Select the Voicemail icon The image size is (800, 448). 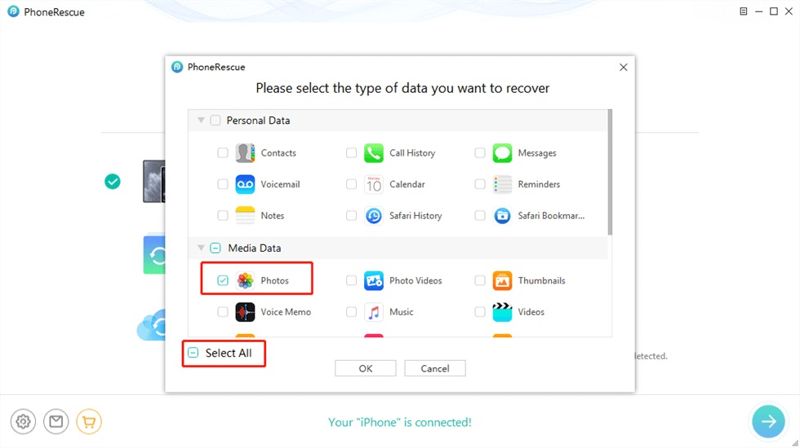pyautogui.click(x=245, y=184)
